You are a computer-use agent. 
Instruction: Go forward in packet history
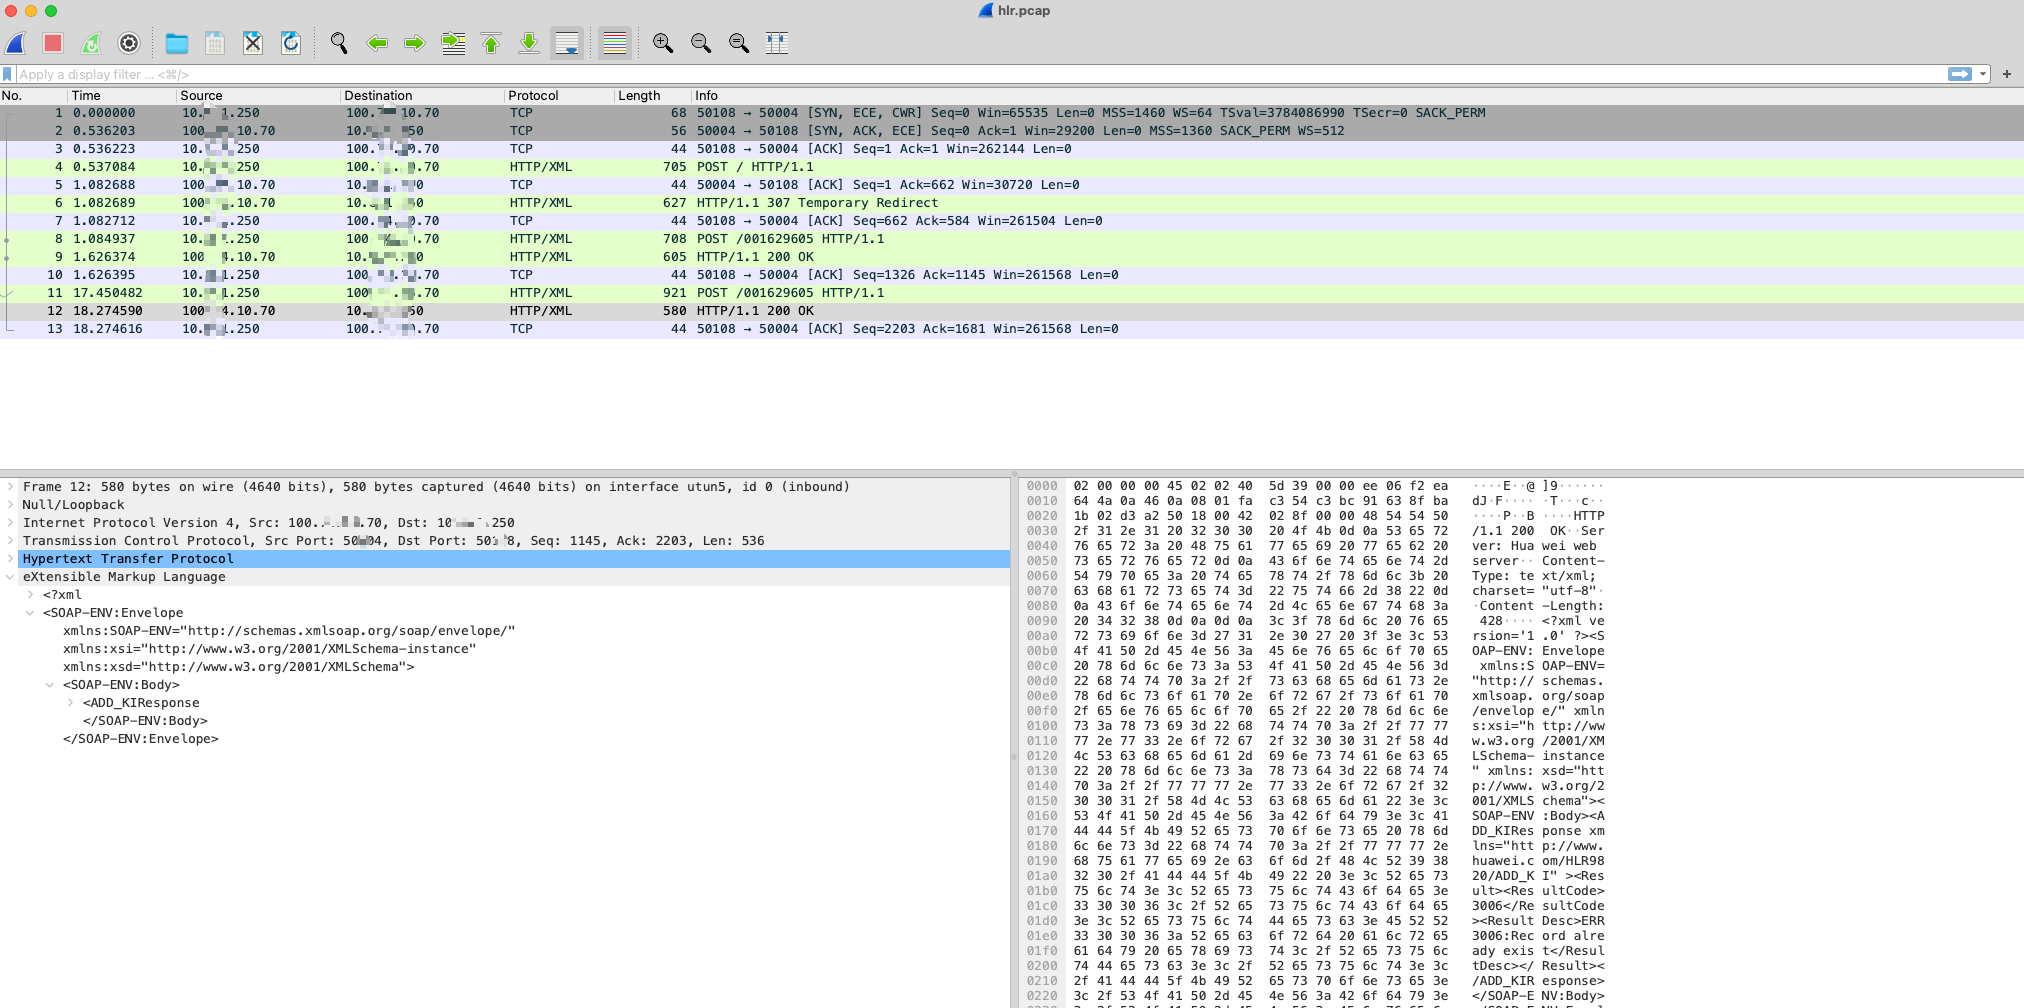[x=415, y=43]
